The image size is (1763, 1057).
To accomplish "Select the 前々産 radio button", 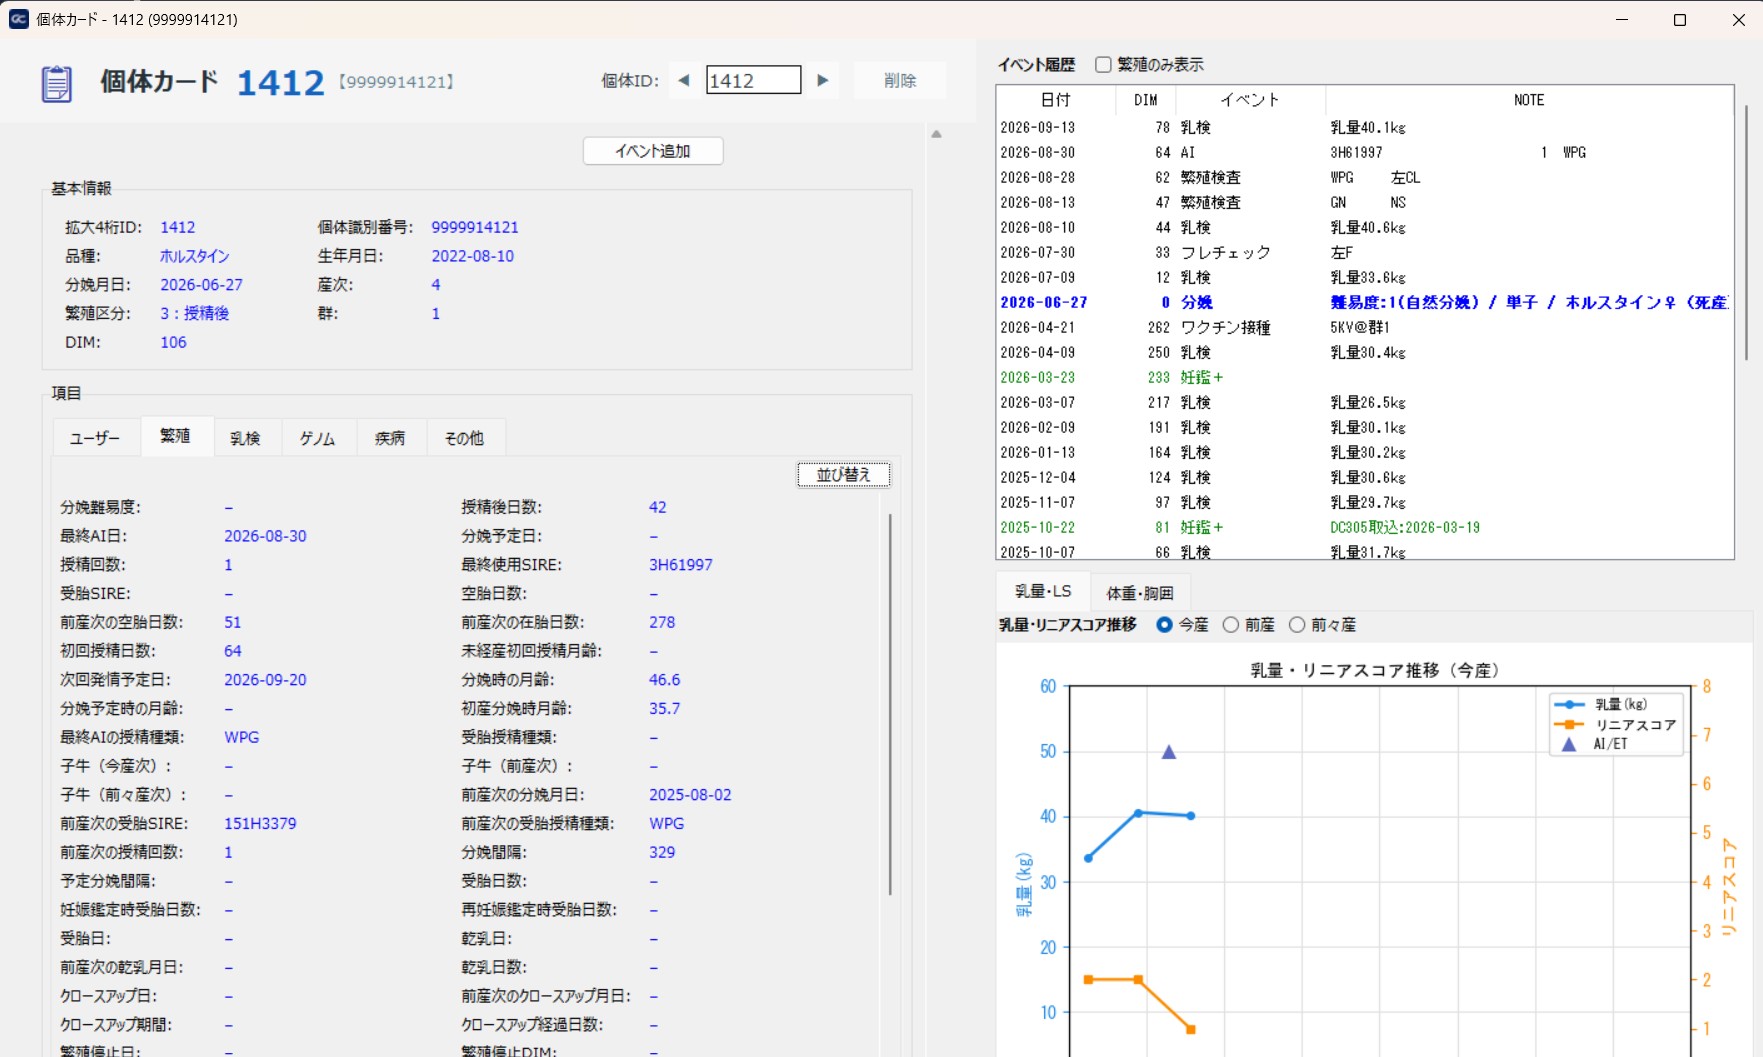I will pyautogui.click(x=1297, y=624).
